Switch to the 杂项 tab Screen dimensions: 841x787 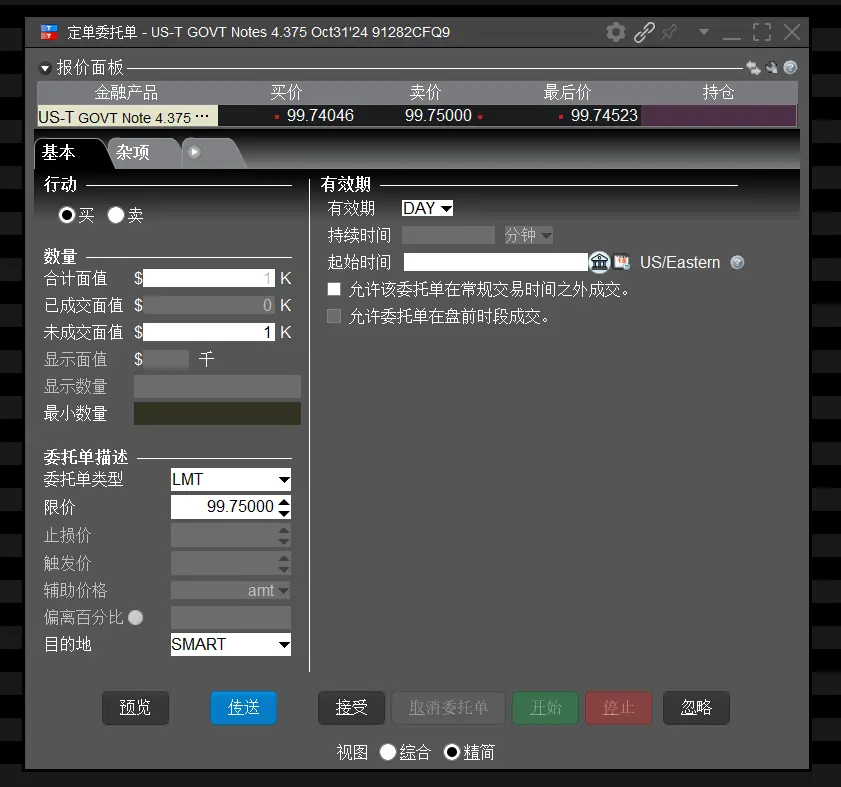(x=133, y=152)
